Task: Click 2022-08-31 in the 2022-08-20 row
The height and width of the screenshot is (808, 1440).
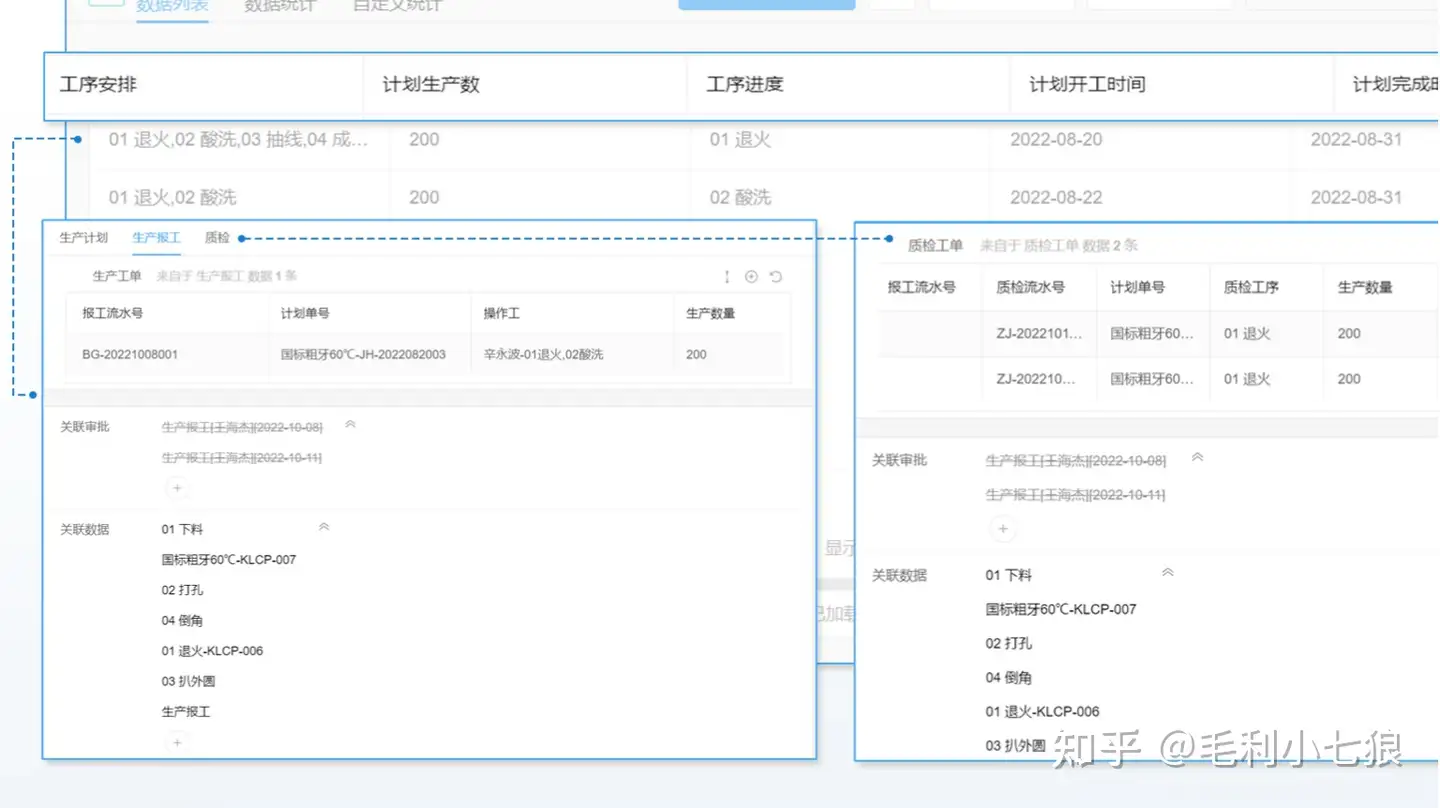Action: tap(1357, 140)
